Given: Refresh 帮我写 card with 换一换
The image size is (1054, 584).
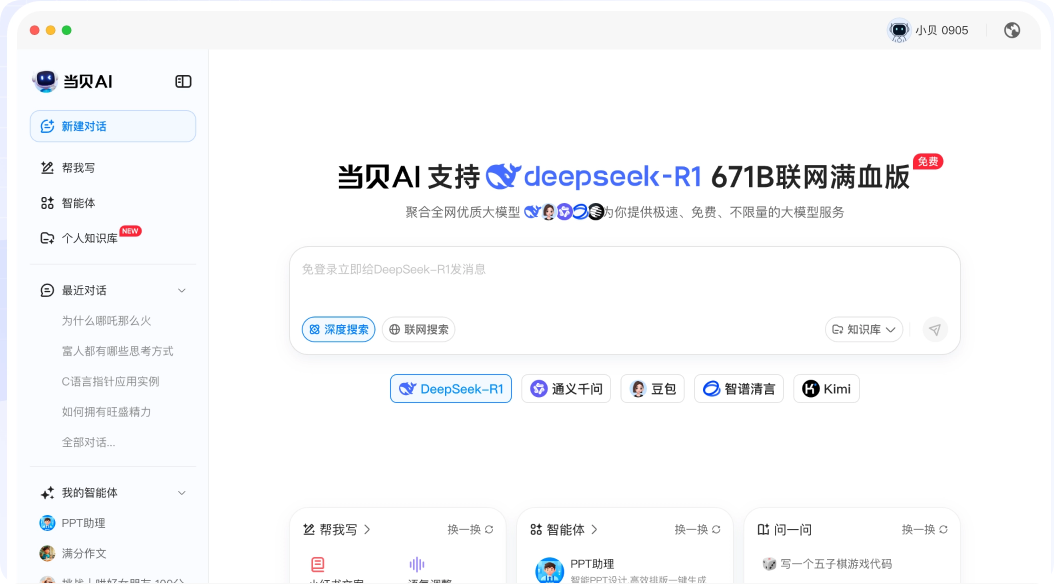Looking at the screenshot, I should pos(471,530).
